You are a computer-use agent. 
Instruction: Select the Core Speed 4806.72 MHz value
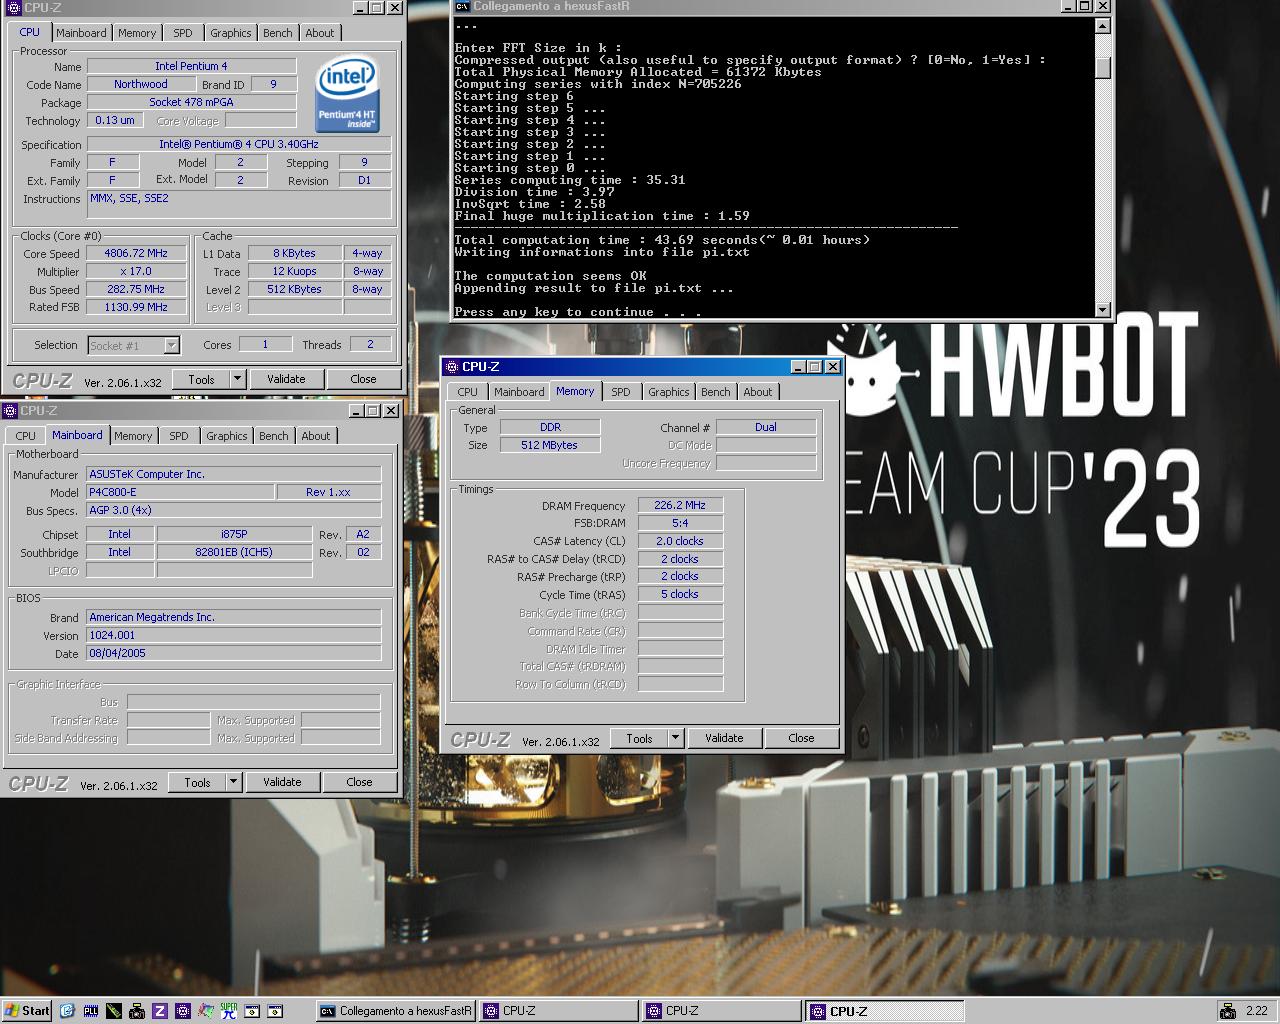(137, 254)
